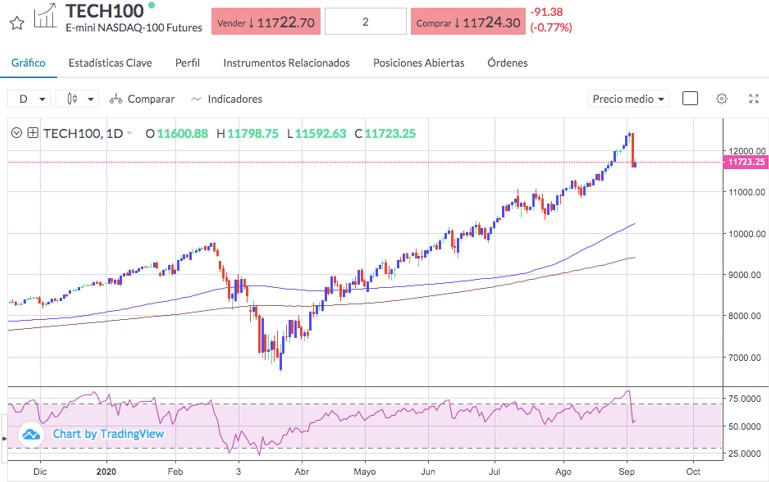Open the candlestick chart type dropdown
This screenshot has width=769, height=482.
coord(77,99)
